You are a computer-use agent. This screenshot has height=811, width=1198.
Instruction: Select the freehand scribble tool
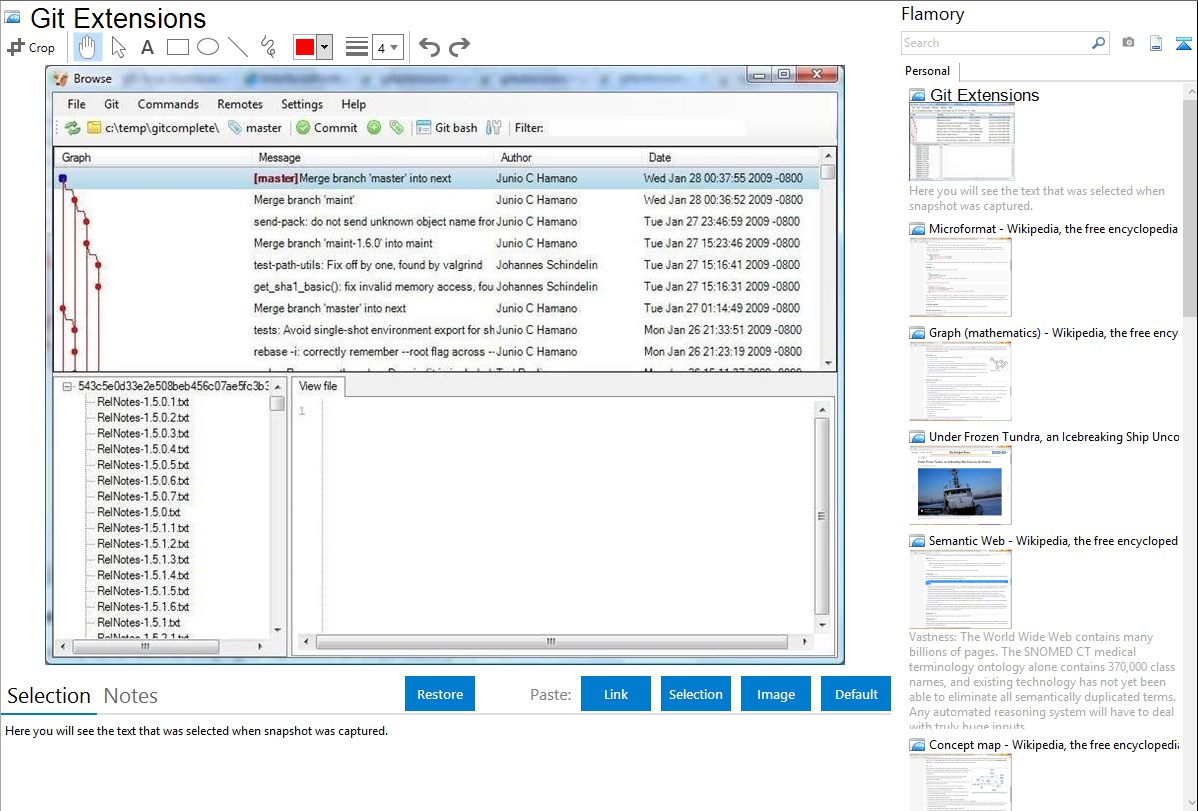point(268,47)
